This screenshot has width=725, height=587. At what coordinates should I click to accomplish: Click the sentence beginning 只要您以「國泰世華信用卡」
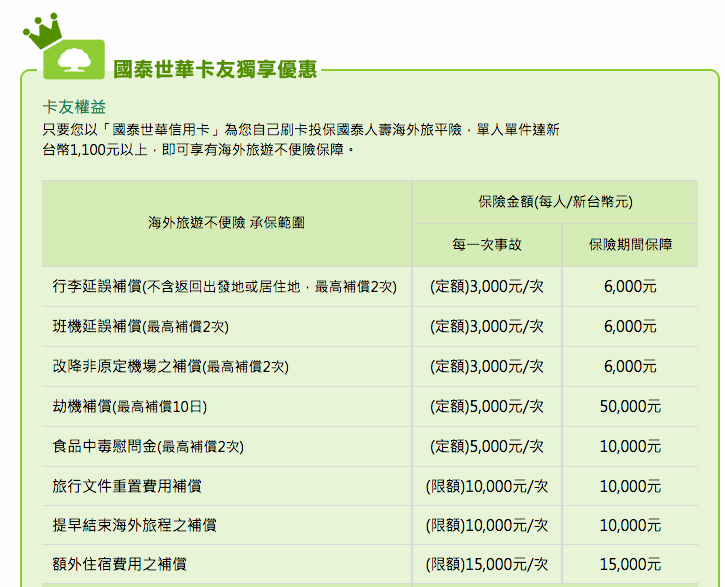tap(301, 129)
